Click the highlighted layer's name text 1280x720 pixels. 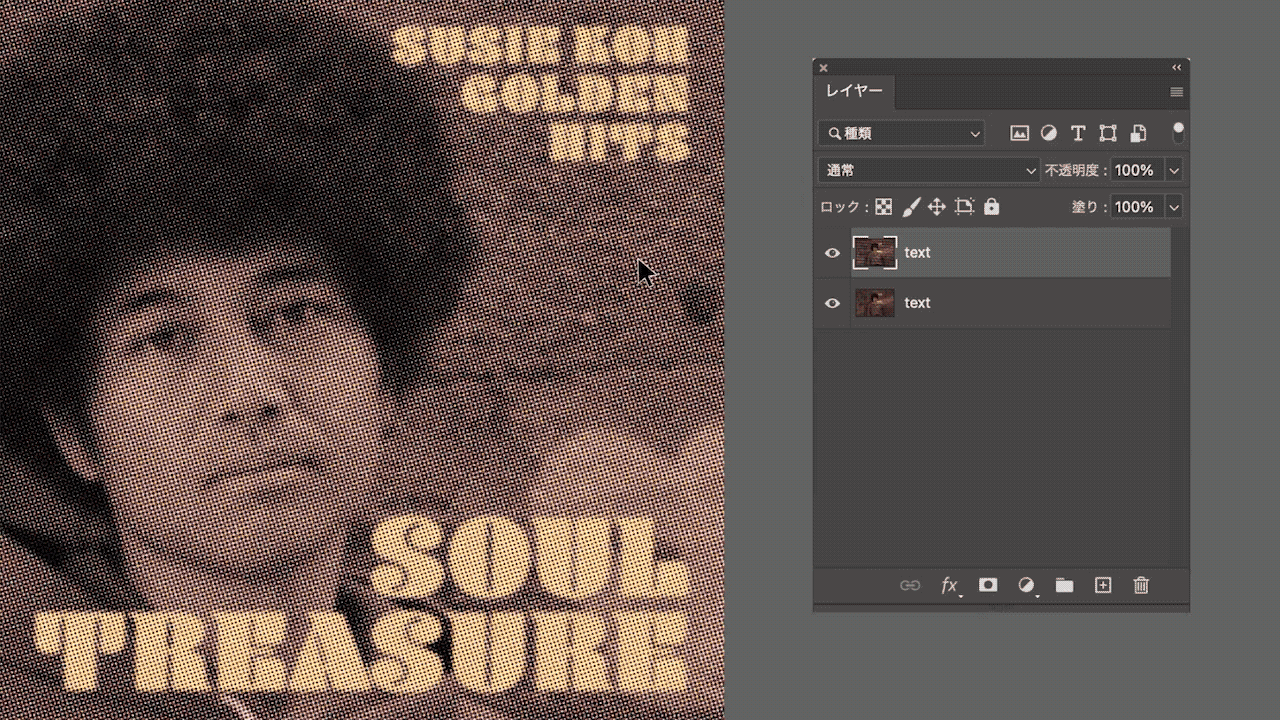[x=917, y=253]
